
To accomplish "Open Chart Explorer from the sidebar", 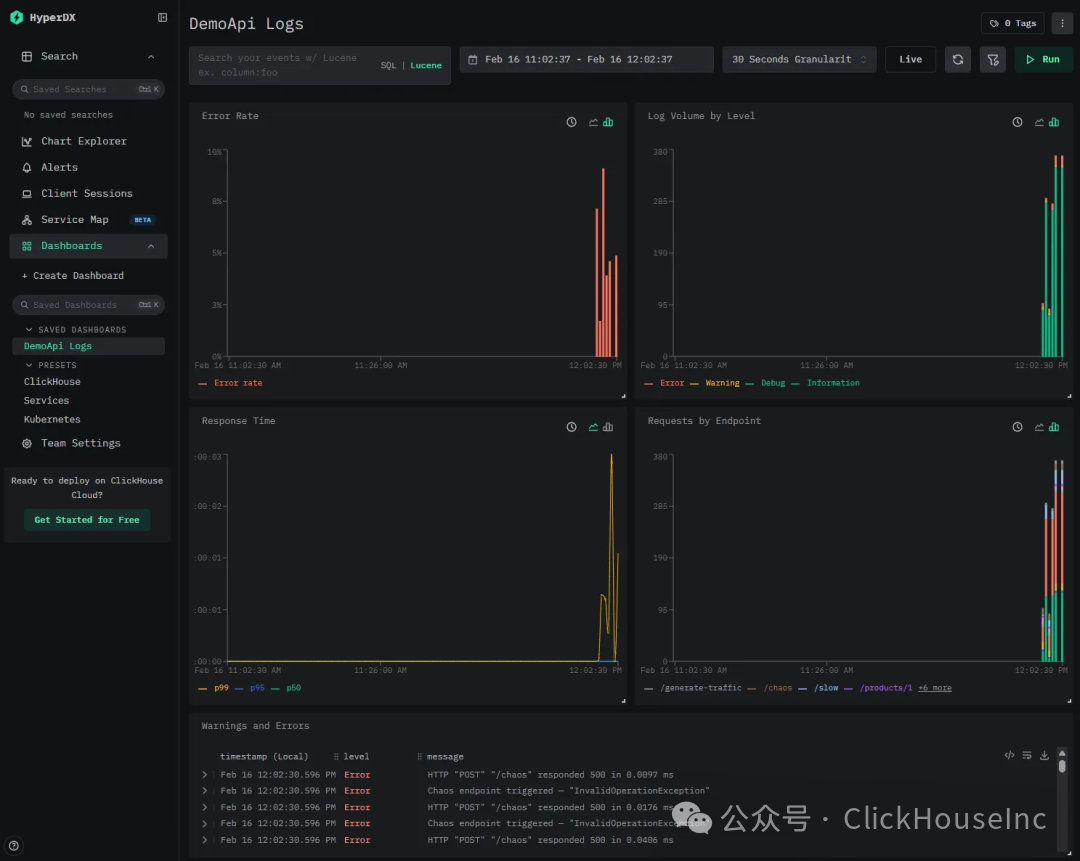I will 83,141.
